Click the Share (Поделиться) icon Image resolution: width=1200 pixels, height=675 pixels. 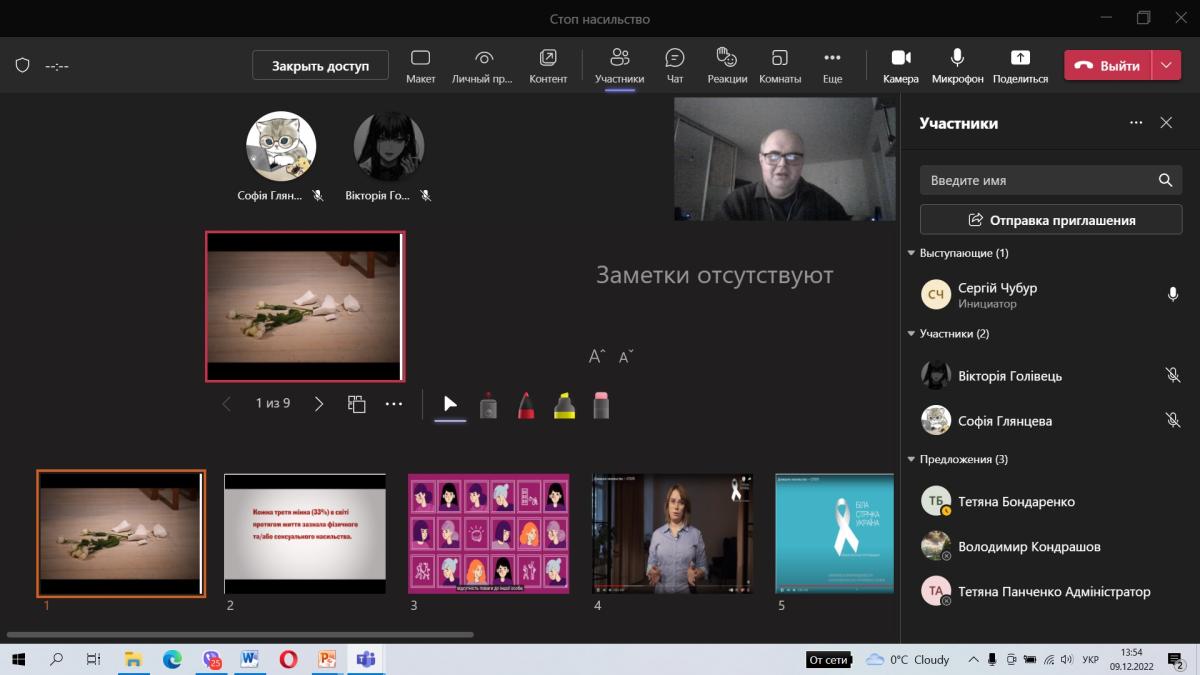click(1020, 65)
